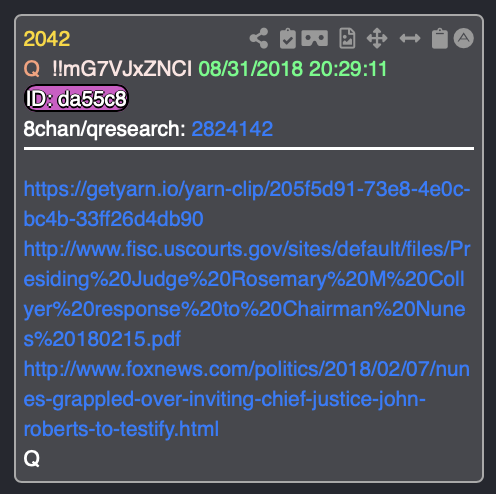
Task: Open the foxnews.com Nunes article link
Action: [x=247, y=399]
